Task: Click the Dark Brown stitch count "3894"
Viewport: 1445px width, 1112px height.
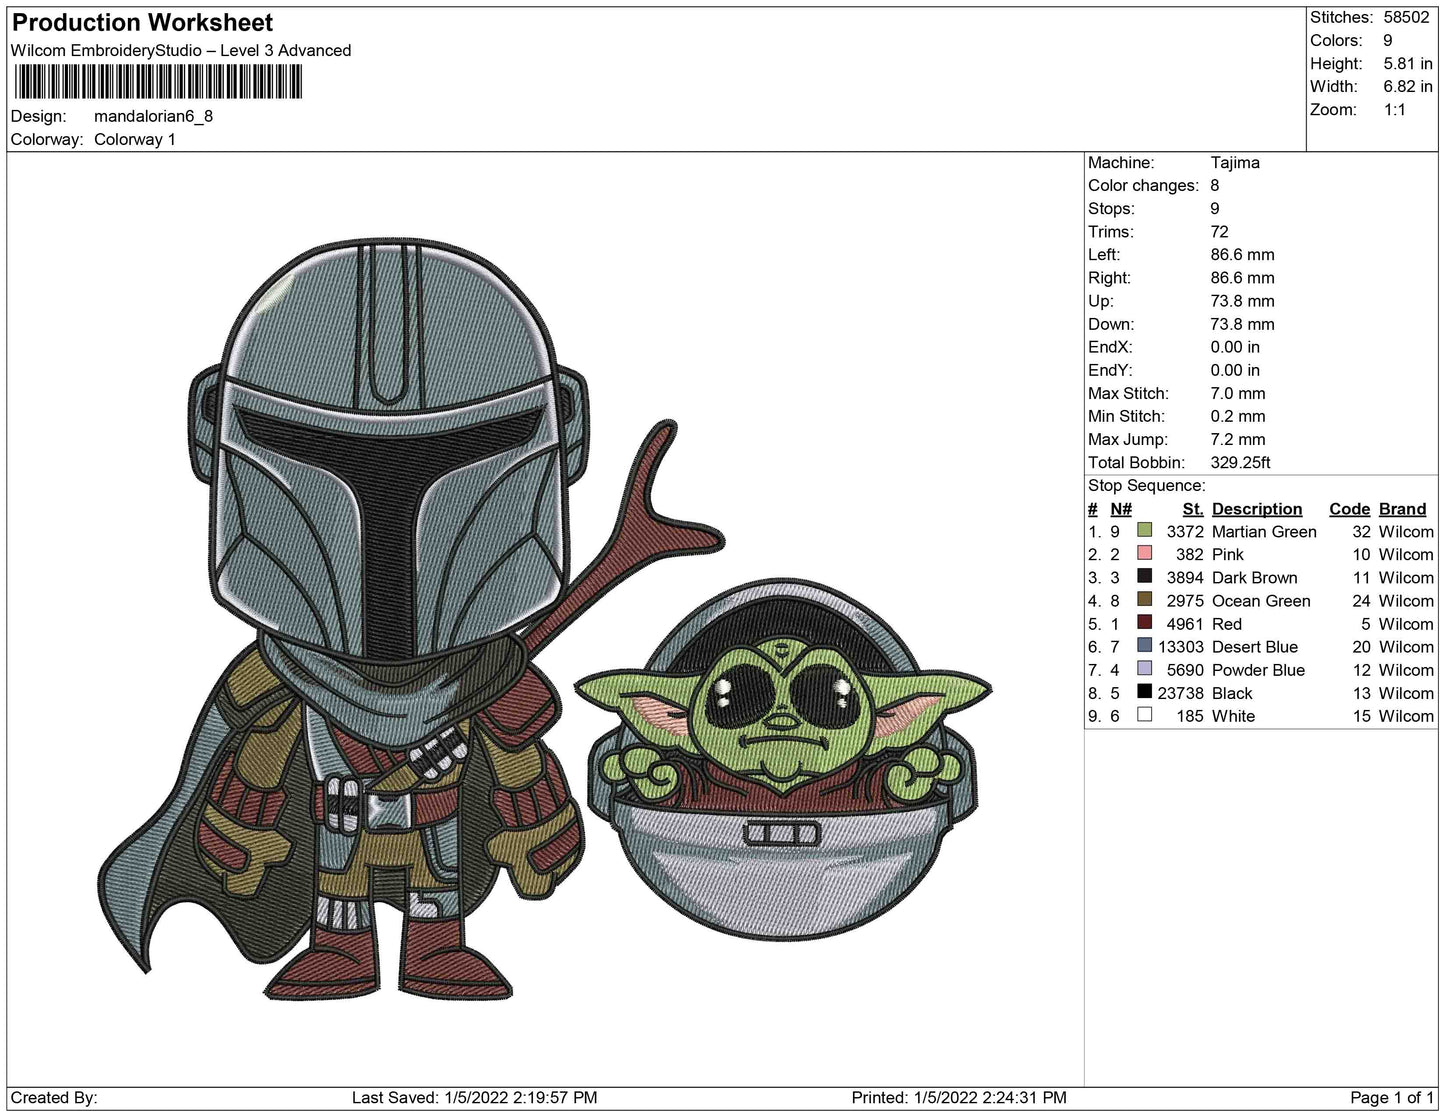Action: [x=1185, y=578]
